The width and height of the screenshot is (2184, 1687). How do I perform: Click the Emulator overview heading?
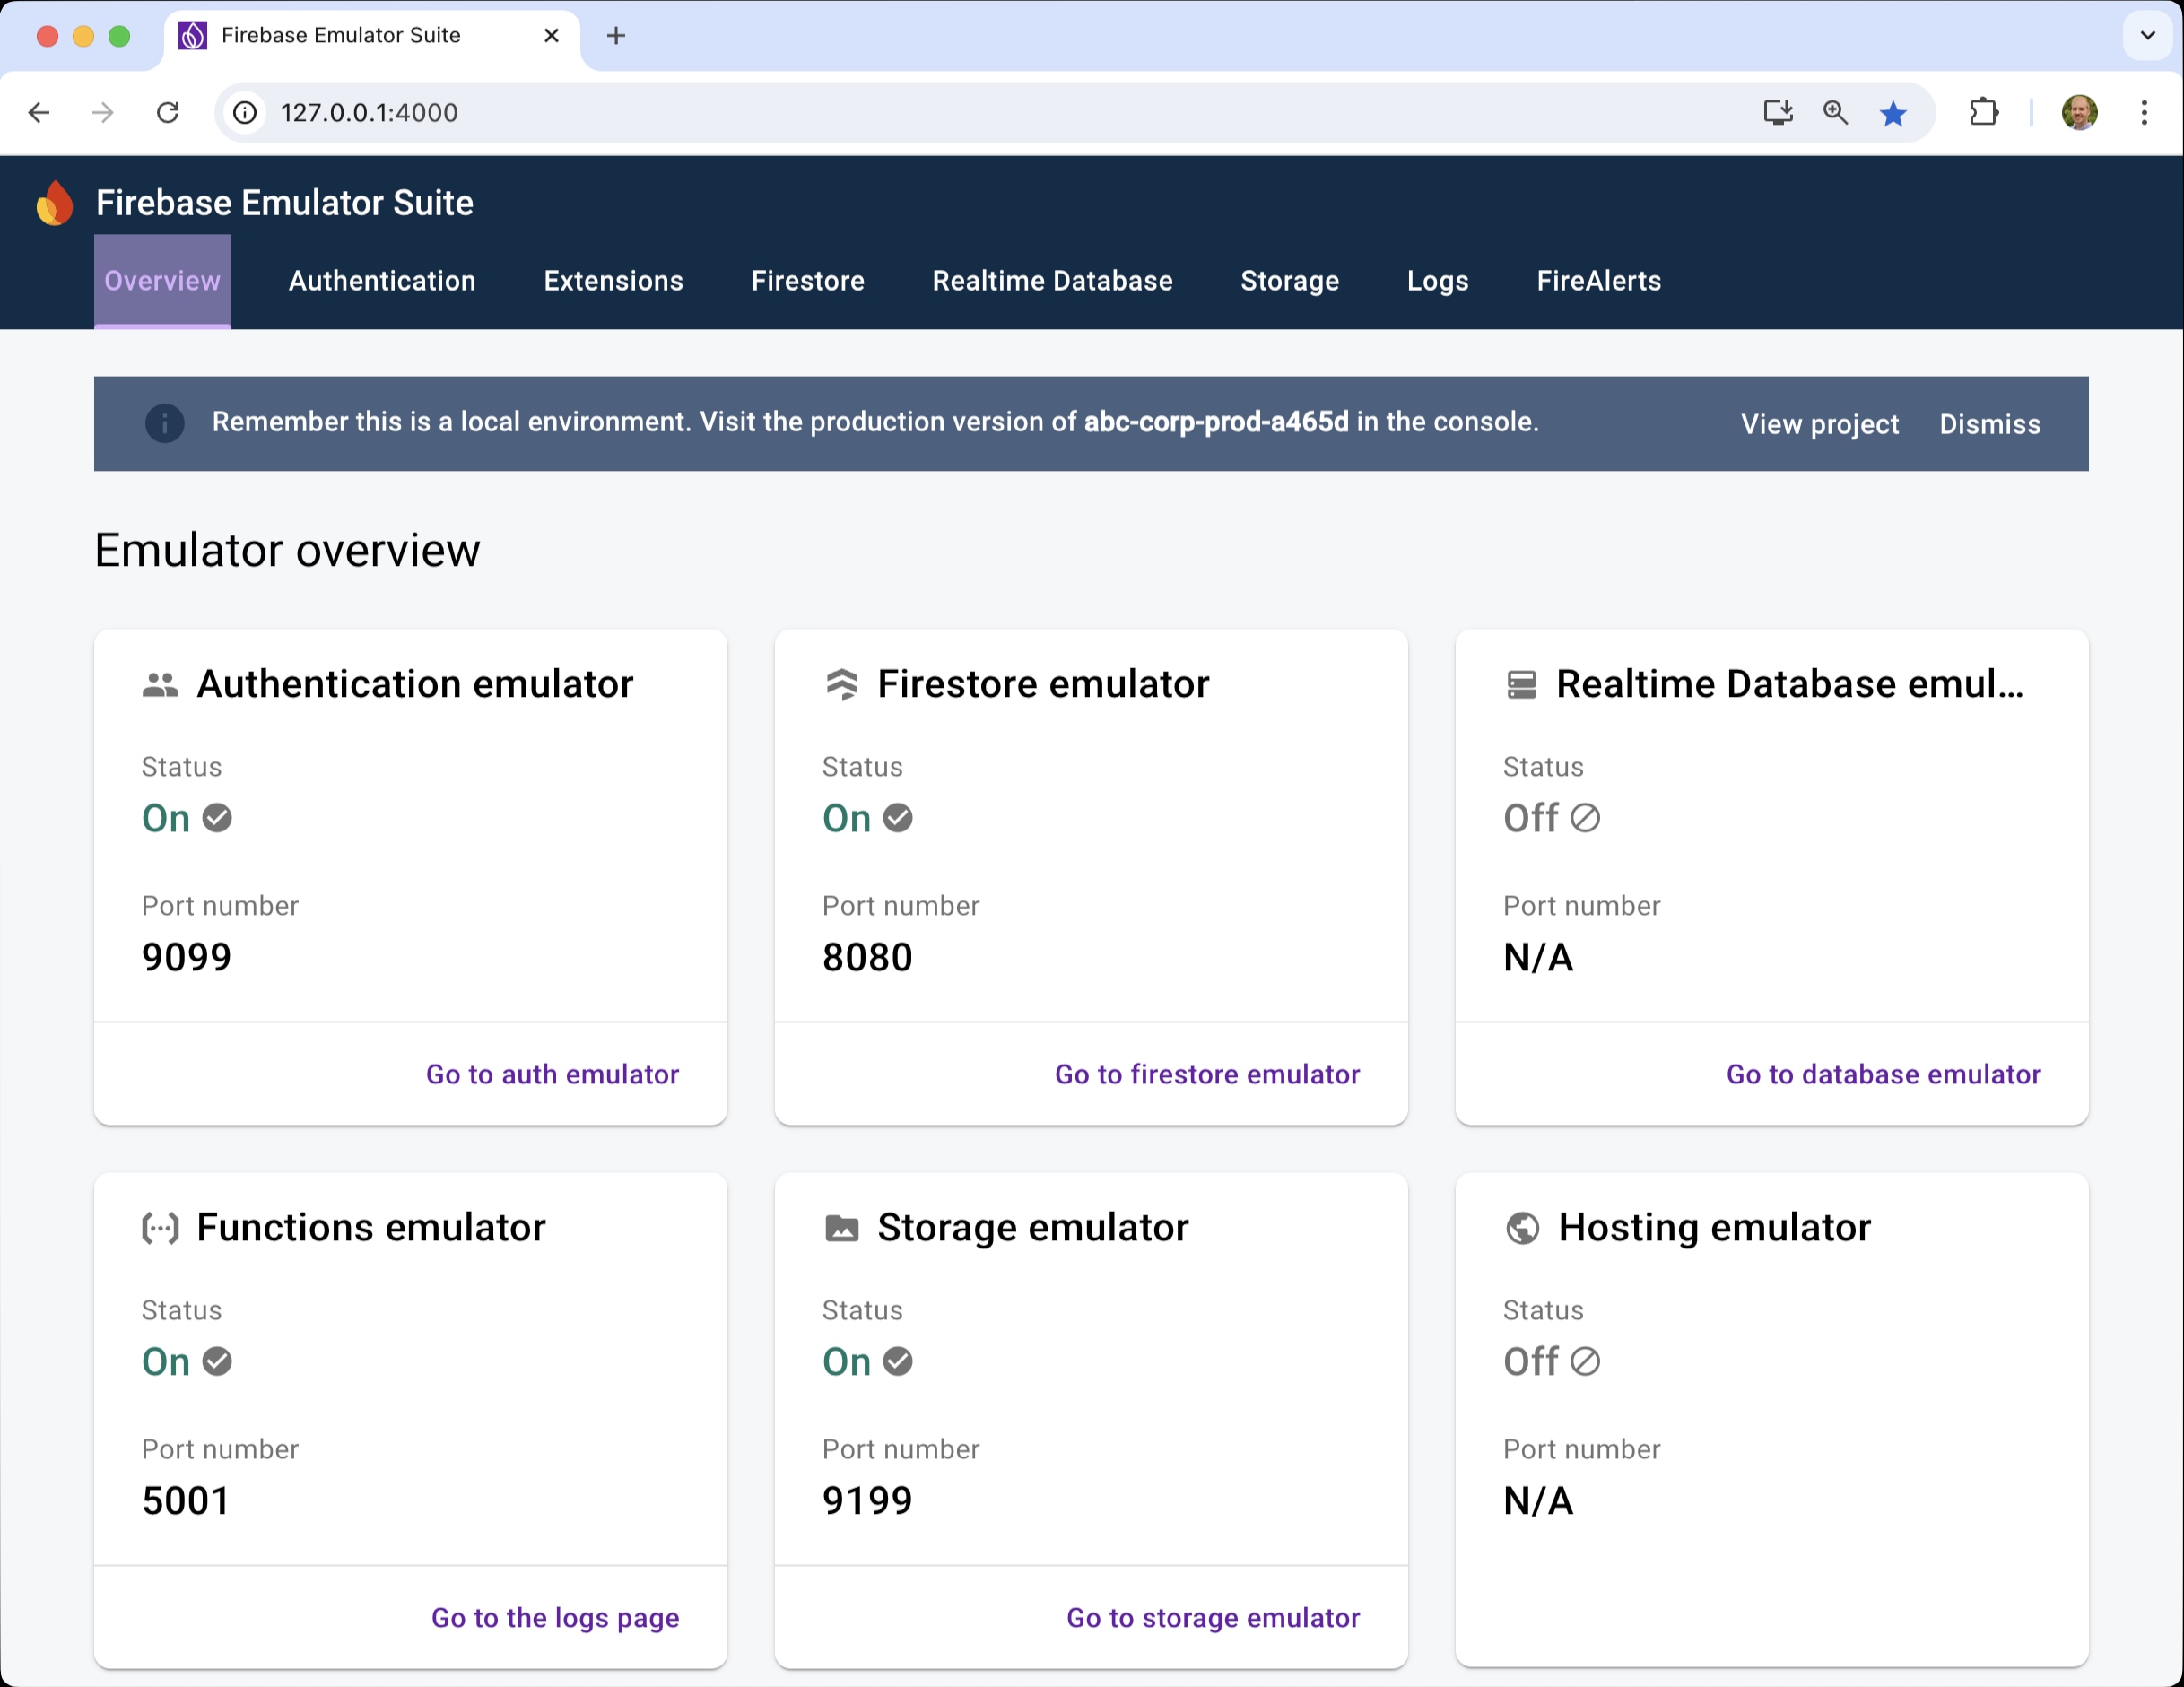point(287,550)
